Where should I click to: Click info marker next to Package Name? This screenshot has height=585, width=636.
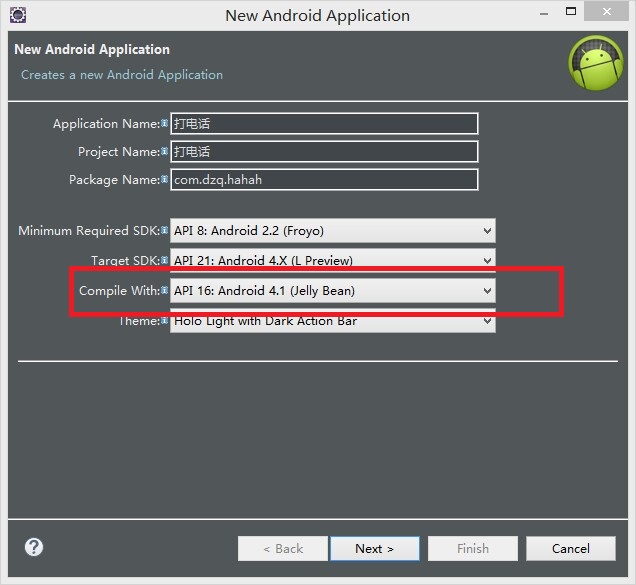[x=164, y=179]
